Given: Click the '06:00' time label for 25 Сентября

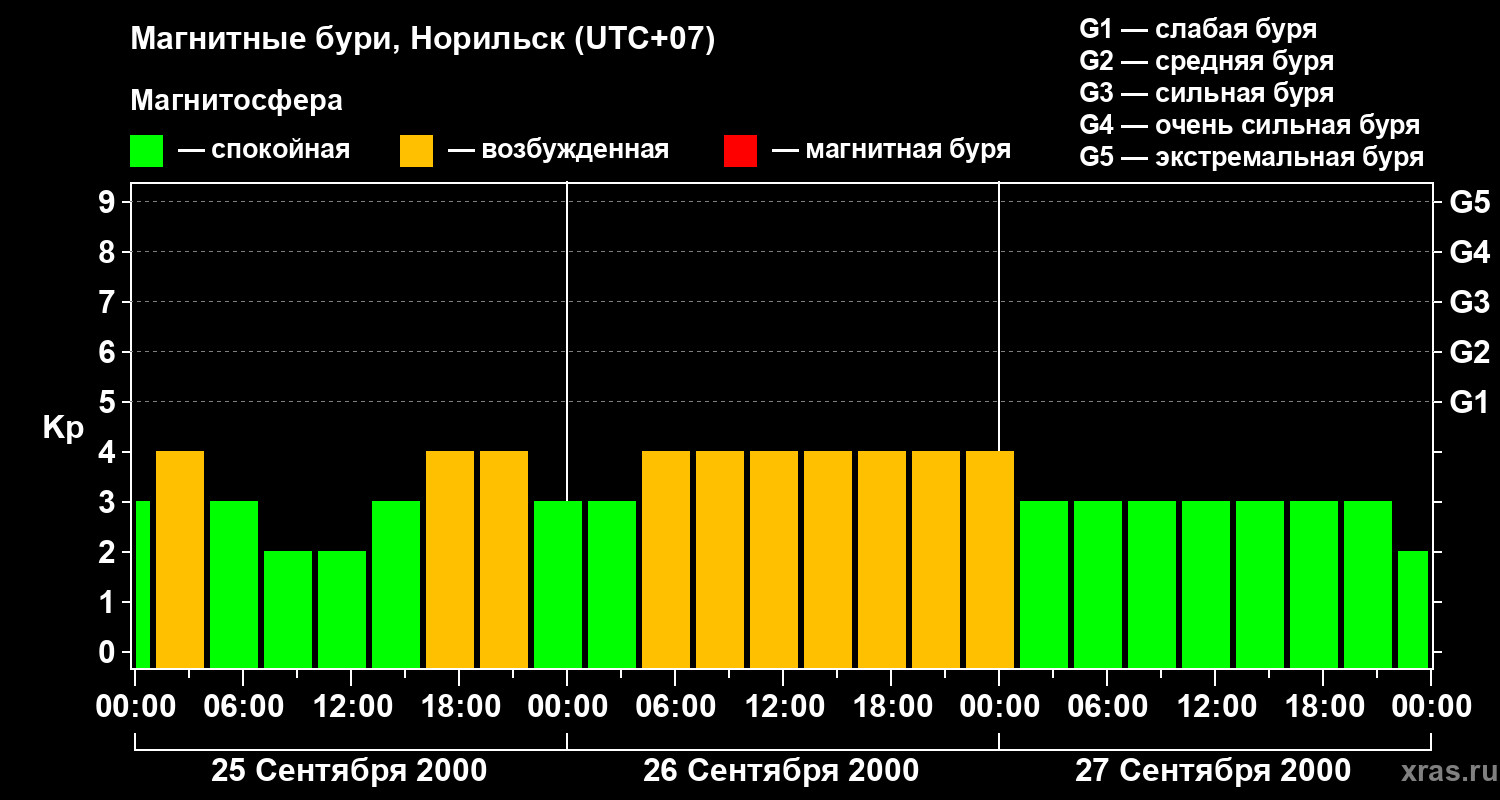Looking at the screenshot, I should (x=242, y=707).
